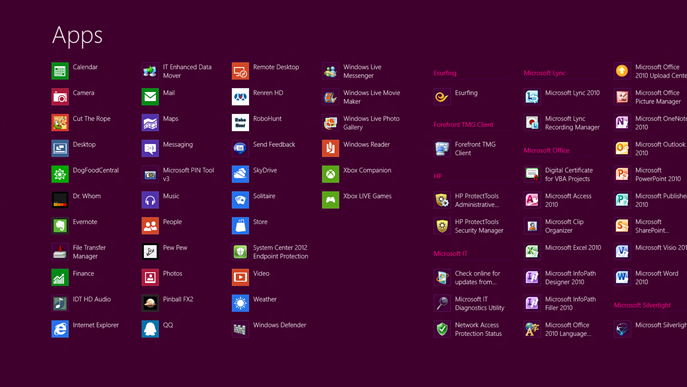Launch Microsoft PowerPoint 2010 icon
The image size is (687, 387).
623,174
